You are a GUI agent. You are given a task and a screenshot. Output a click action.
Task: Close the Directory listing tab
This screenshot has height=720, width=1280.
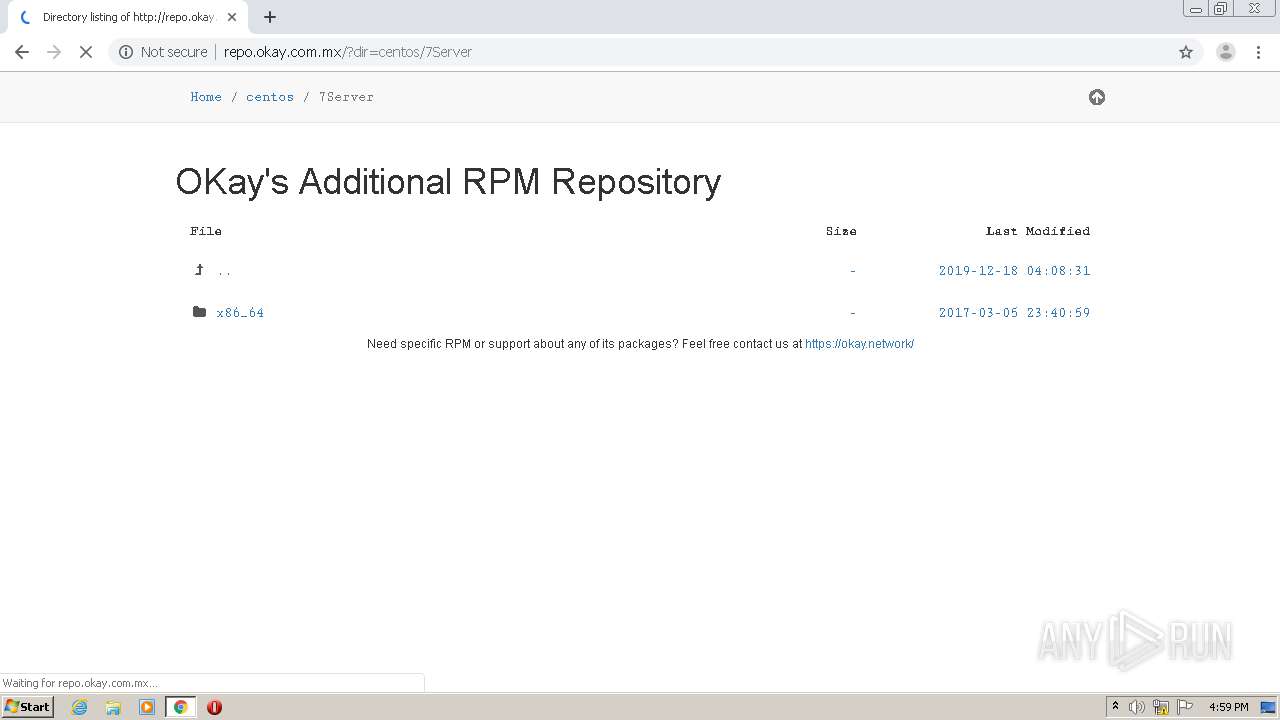click(x=232, y=17)
